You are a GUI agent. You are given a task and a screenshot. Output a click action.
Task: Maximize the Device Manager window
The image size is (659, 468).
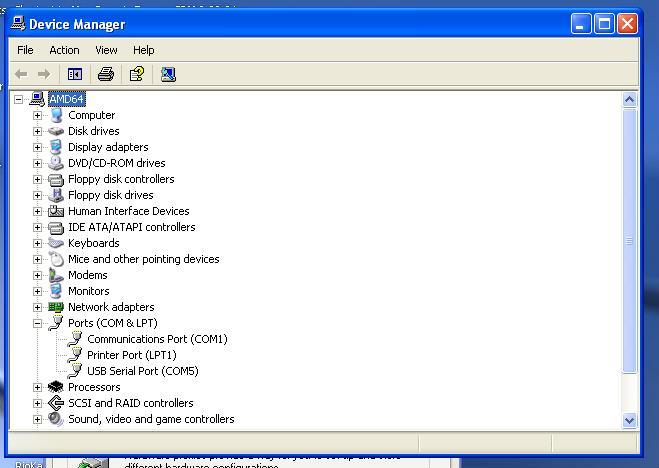click(x=604, y=24)
